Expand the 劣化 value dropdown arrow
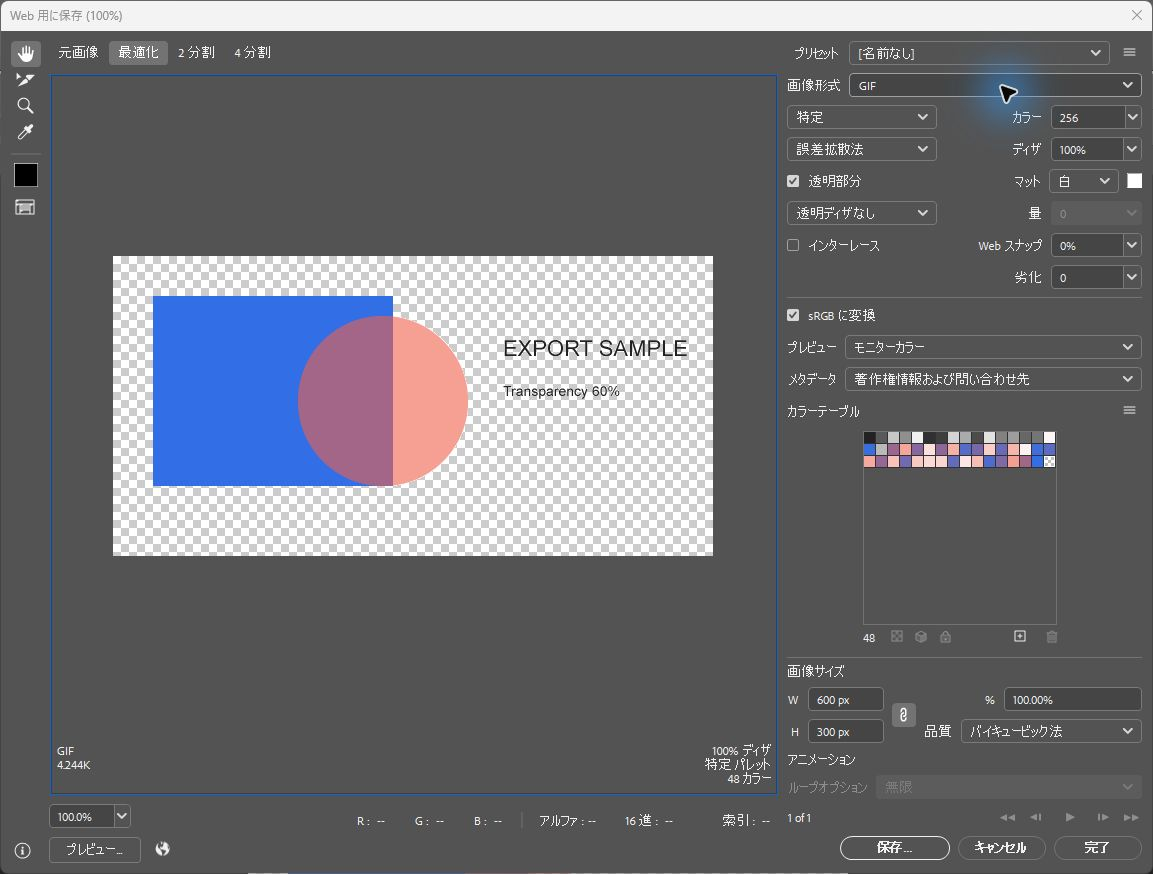The height and width of the screenshot is (874, 1153). (x=1133, y=277)
